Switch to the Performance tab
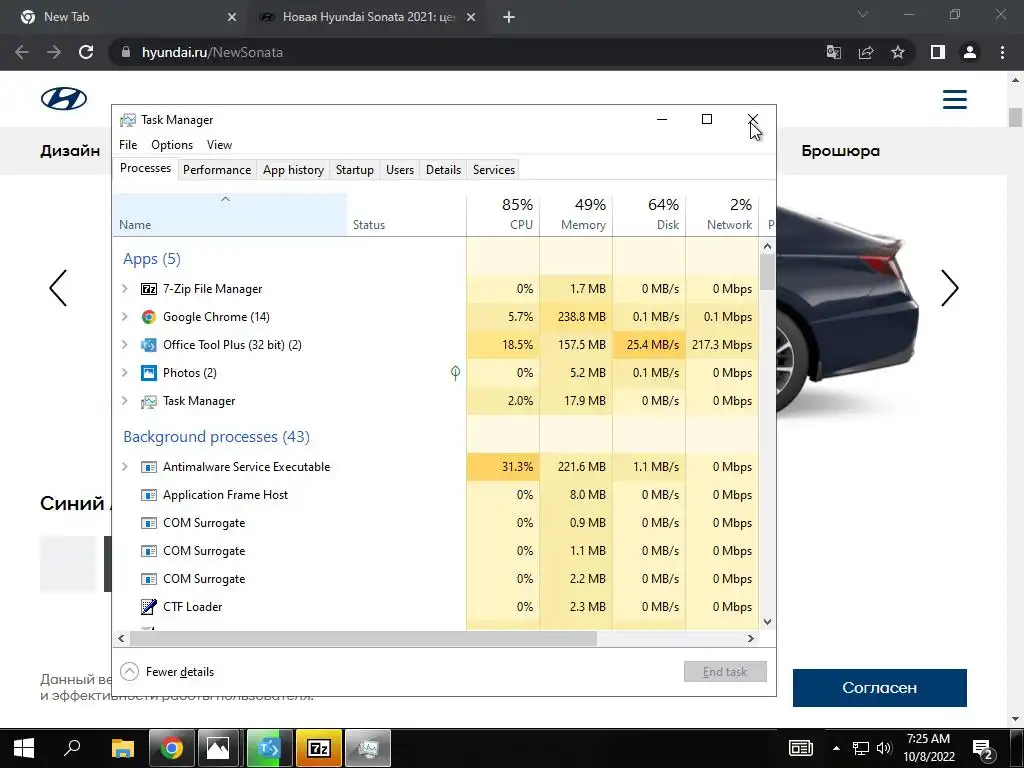The height and width of the screenshot is (768, 1024). coord(217,170)
